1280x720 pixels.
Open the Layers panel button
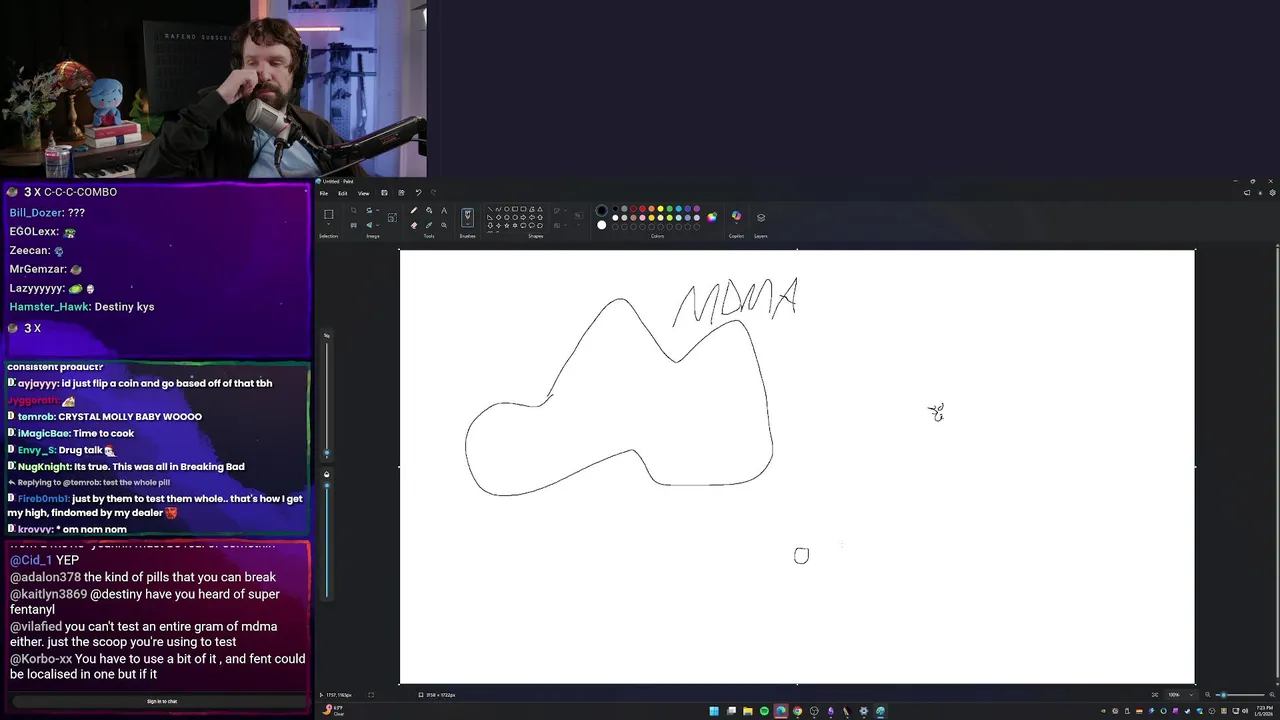pos(761,217)
